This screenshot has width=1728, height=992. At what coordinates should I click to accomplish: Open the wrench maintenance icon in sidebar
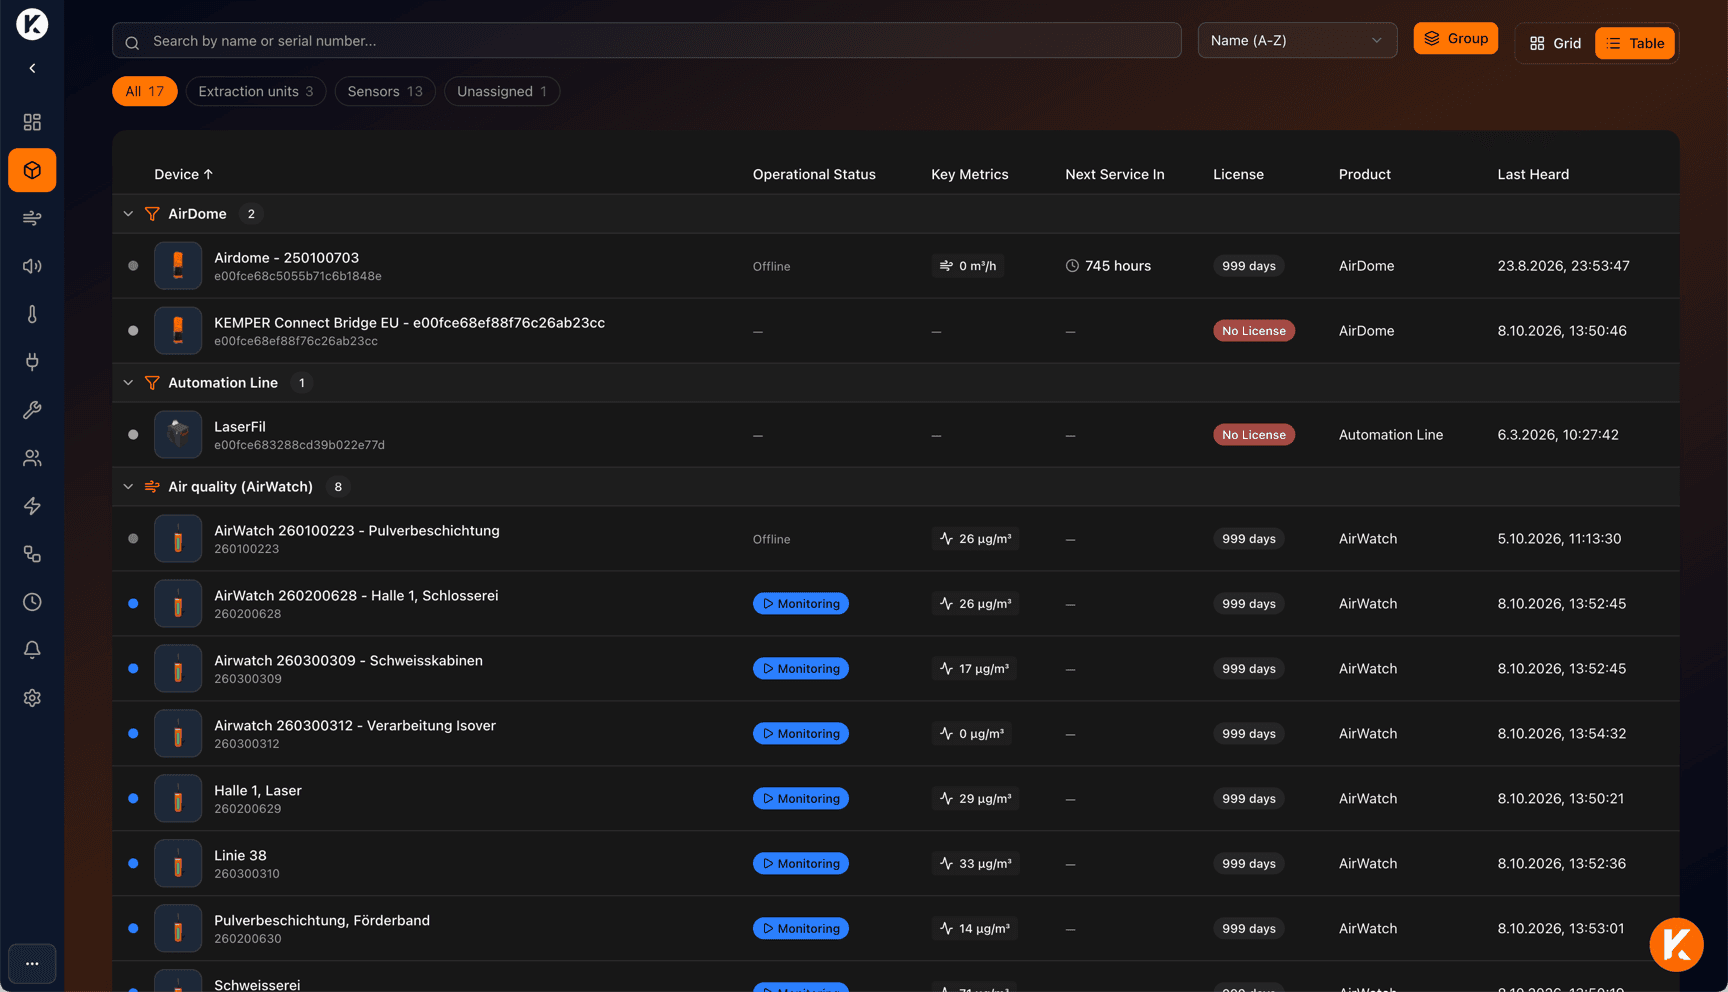[32, 410]
